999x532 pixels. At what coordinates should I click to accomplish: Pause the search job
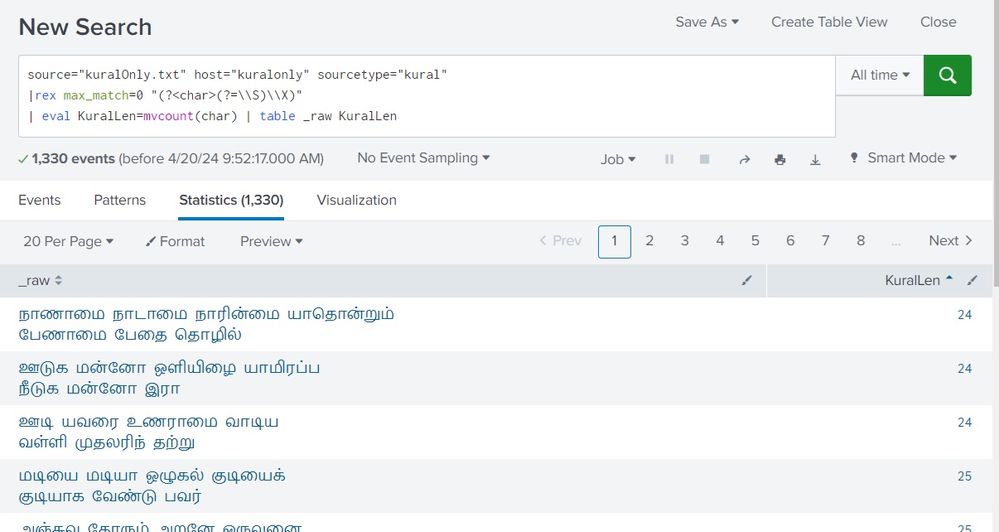669,159
